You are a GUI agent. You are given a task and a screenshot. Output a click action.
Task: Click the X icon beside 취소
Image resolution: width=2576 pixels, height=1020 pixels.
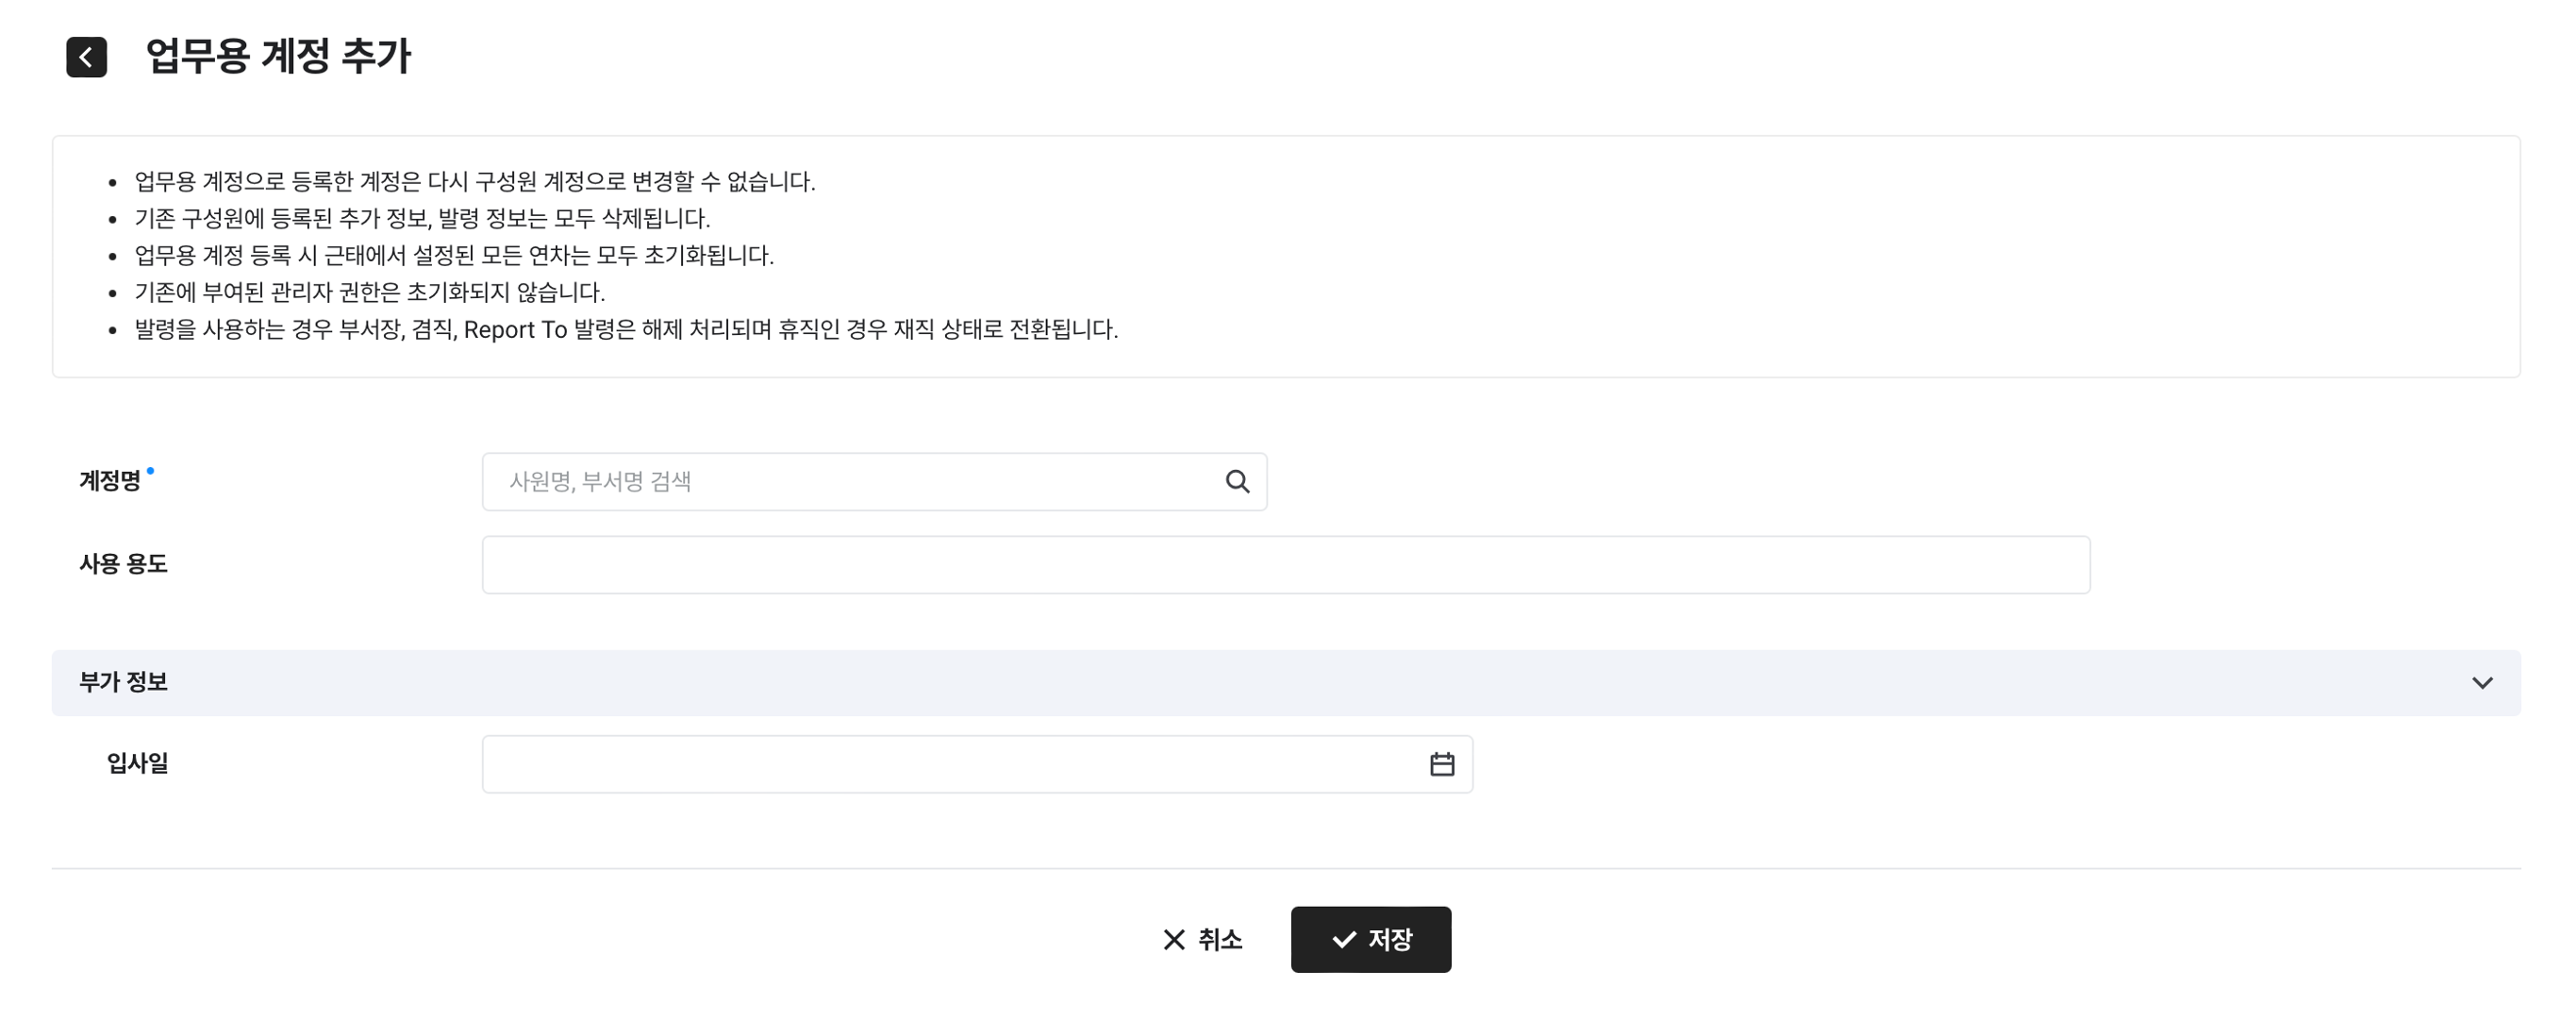1174,940
